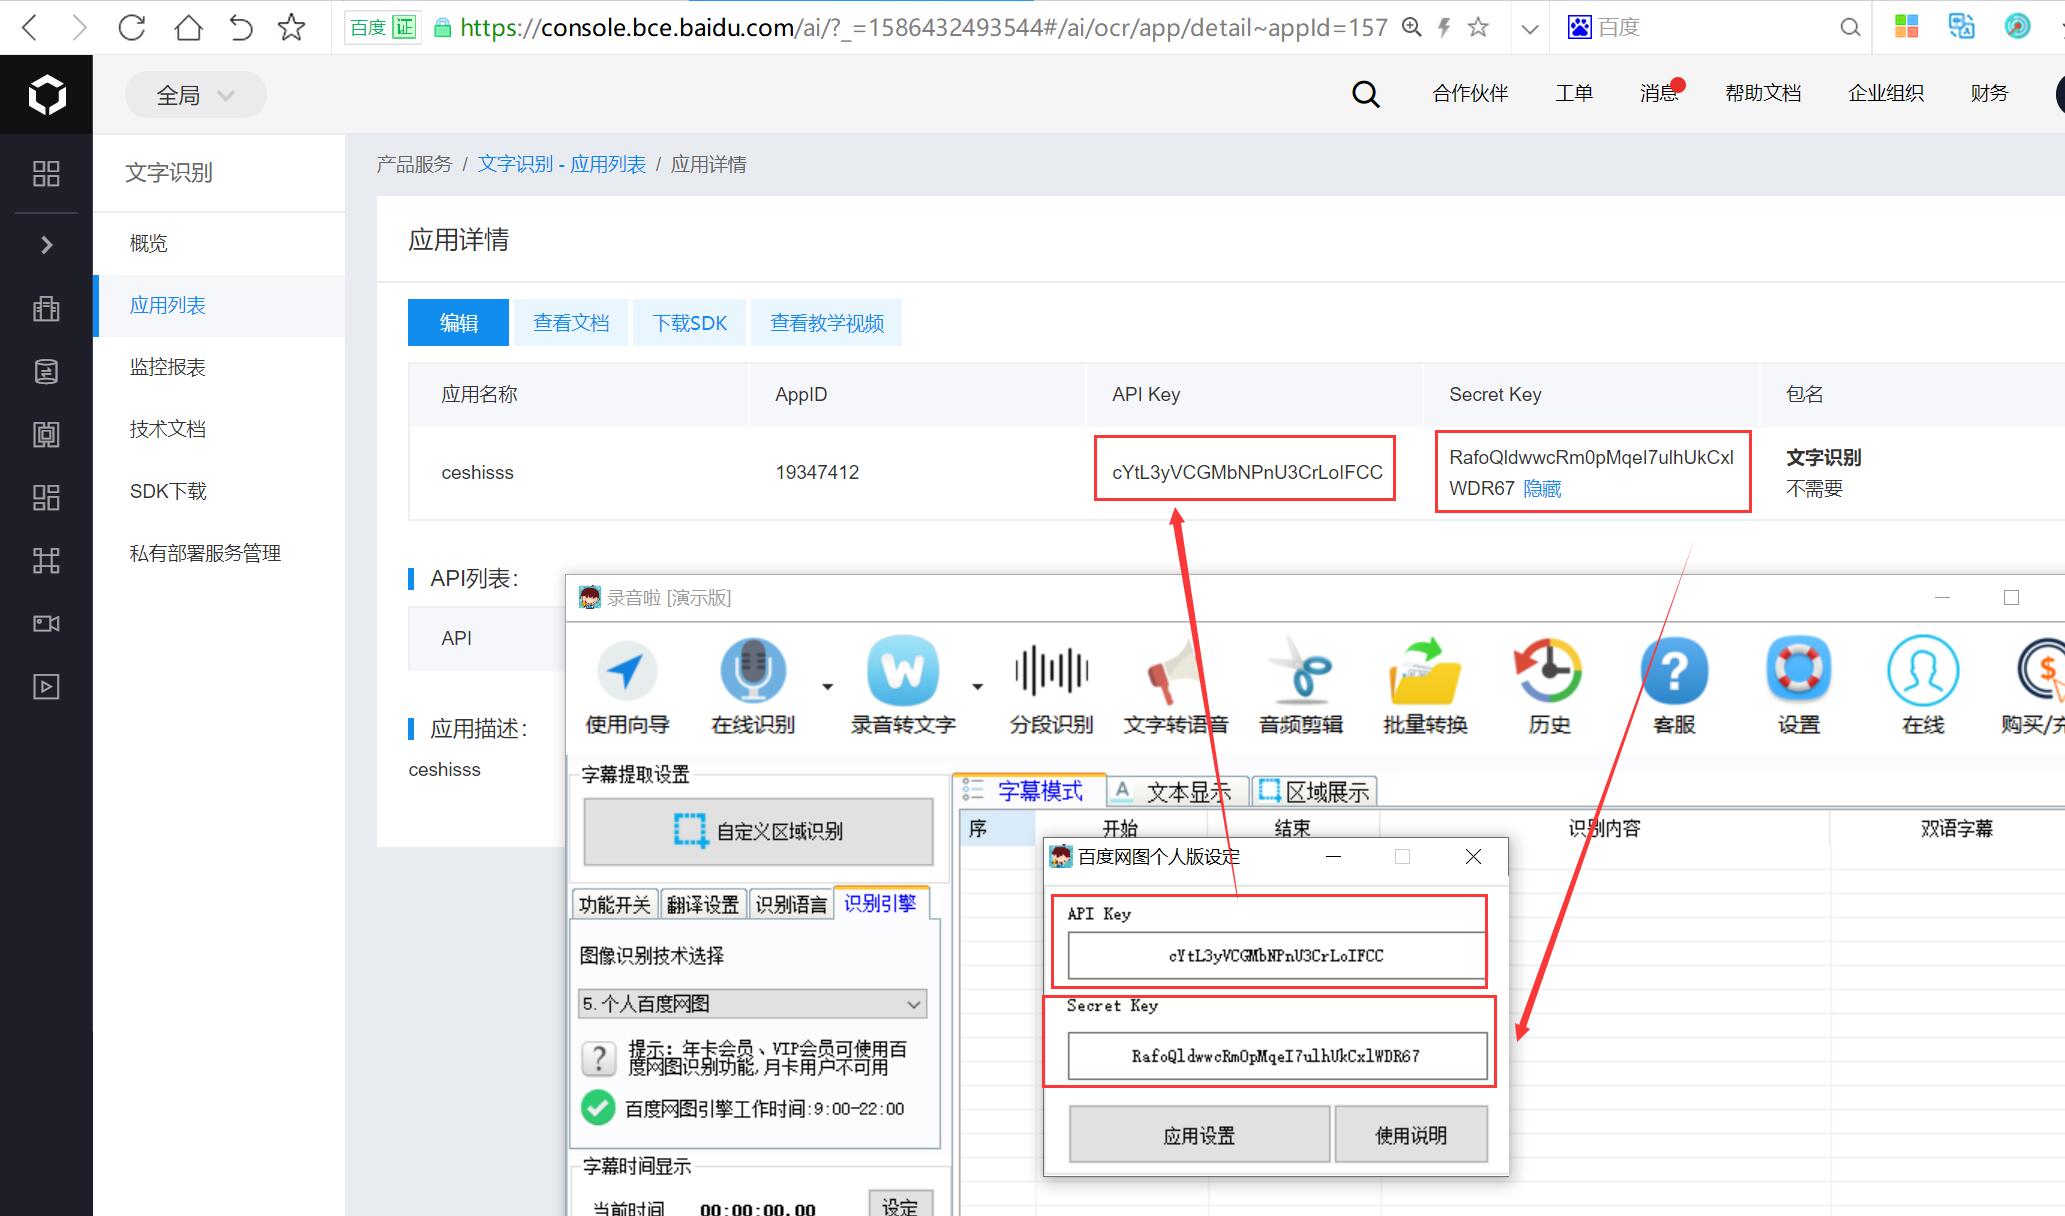2065x1216 pixels.
Task: Click the API Key input field
Action: tap(1276, 955)
